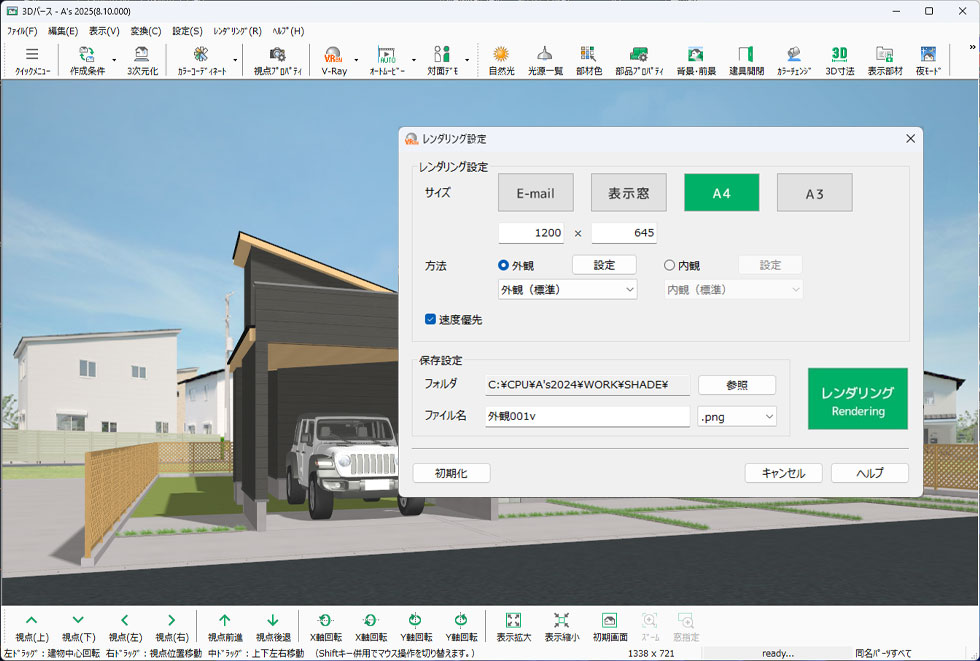Image resolution: width=980 pixels, height=661 pixels.
Task: Click the ヘルプ button in the dialog
Action: (x=869, y=473)
